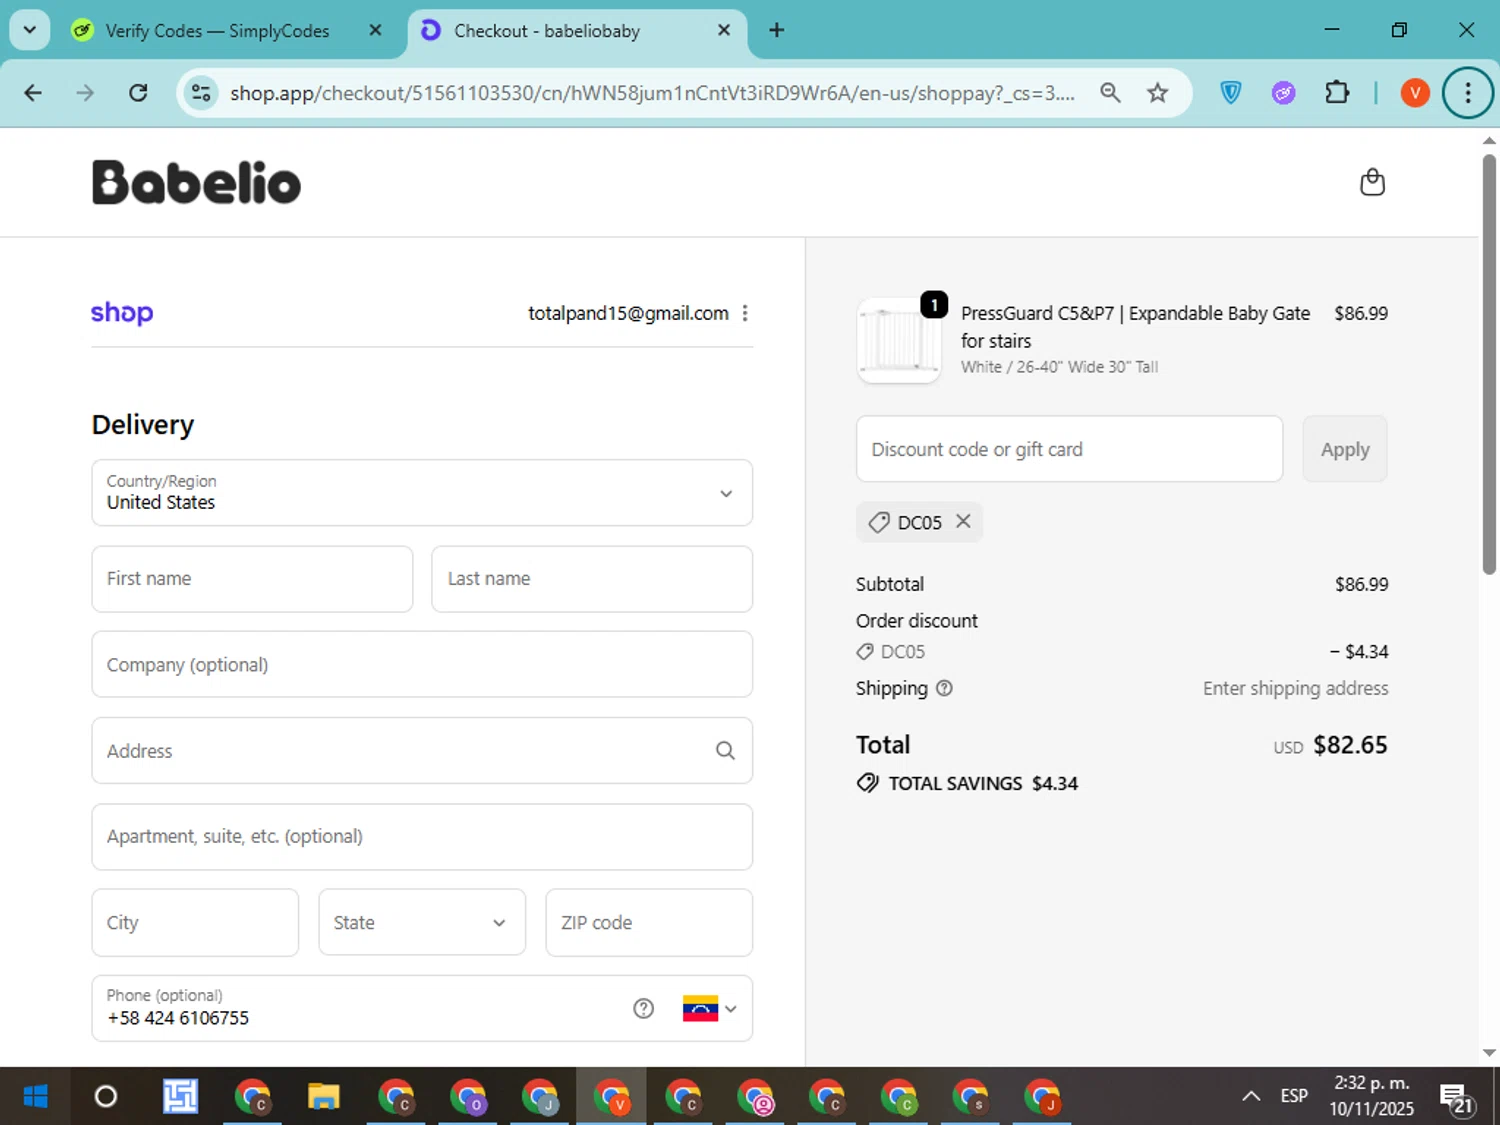The image size is (1500, 1125).
Task: Open File Explorer from taskbar
Action: point(323,1097)
